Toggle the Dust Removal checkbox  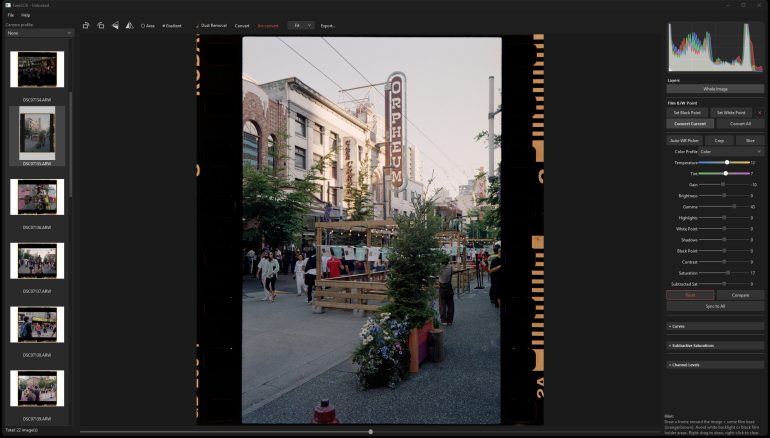[x=211, y=26]
